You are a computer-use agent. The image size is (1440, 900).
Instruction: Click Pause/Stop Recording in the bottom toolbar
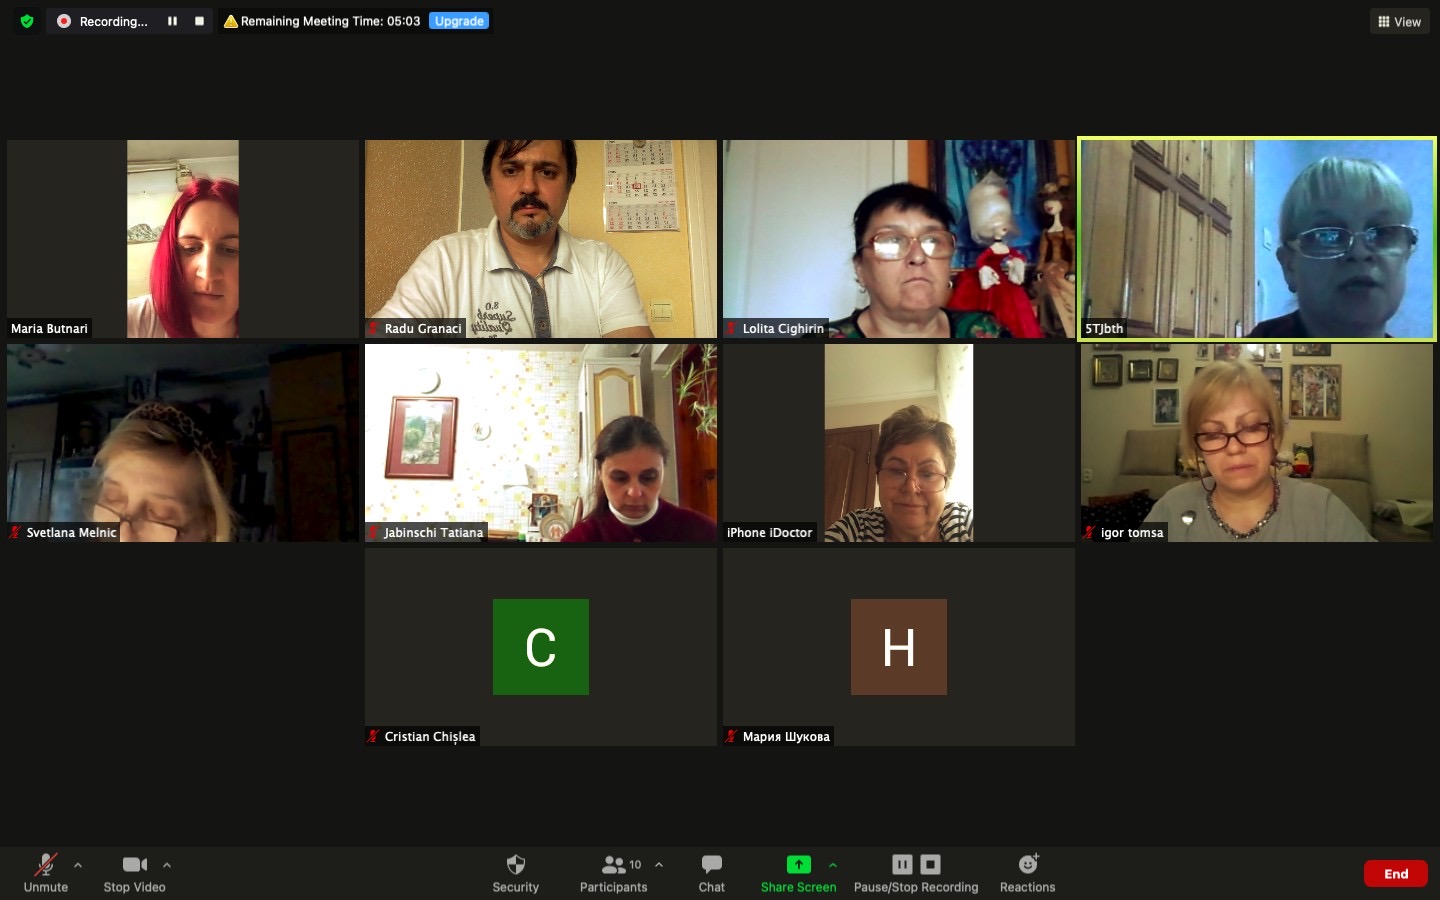915,865
